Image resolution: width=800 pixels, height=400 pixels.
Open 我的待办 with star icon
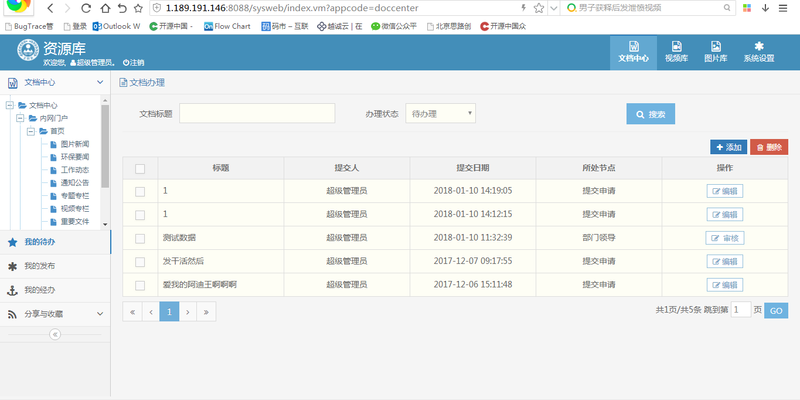pos(55,242)
